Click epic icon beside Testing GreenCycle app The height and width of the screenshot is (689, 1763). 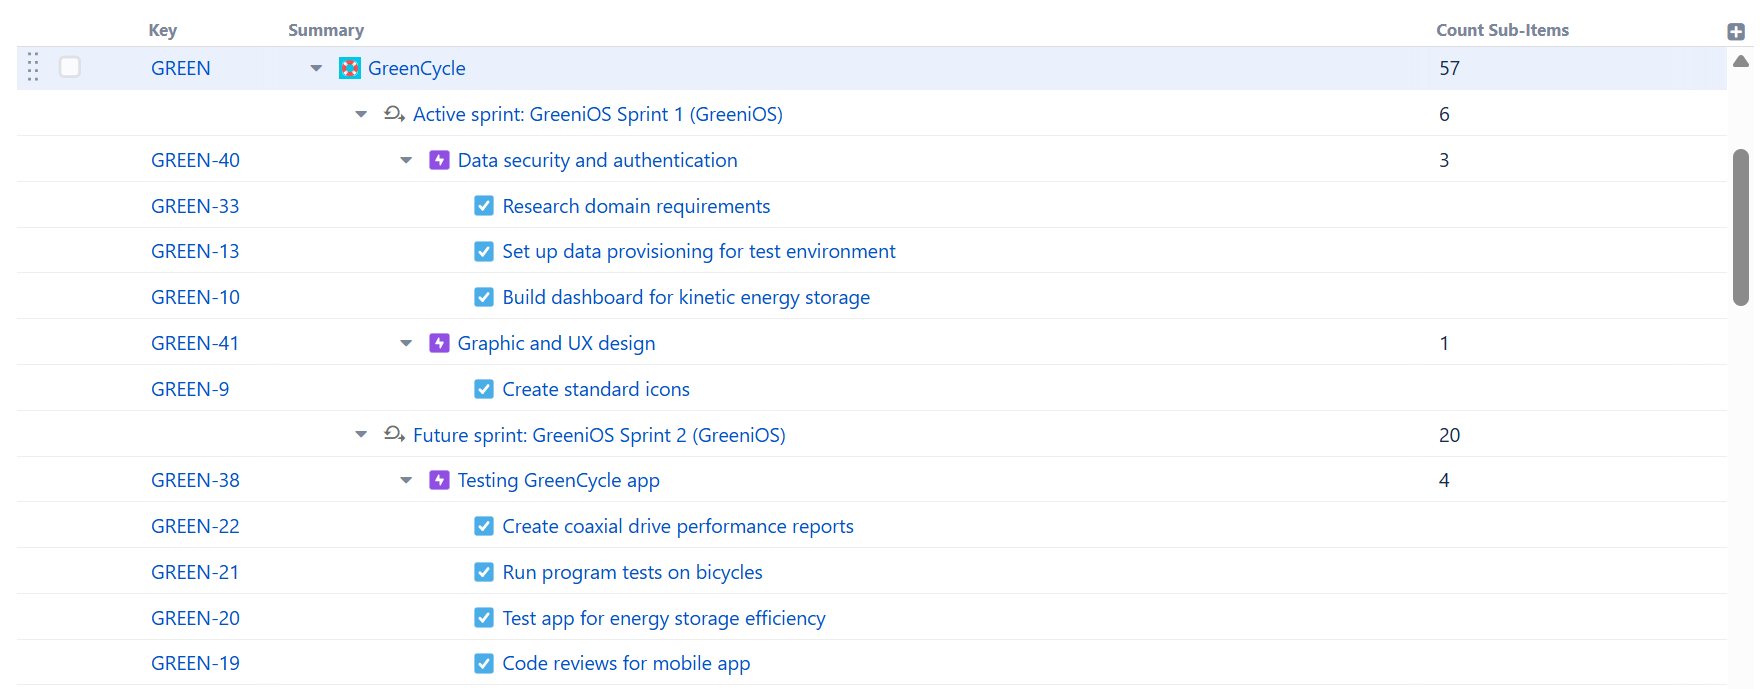pos(439,480)
